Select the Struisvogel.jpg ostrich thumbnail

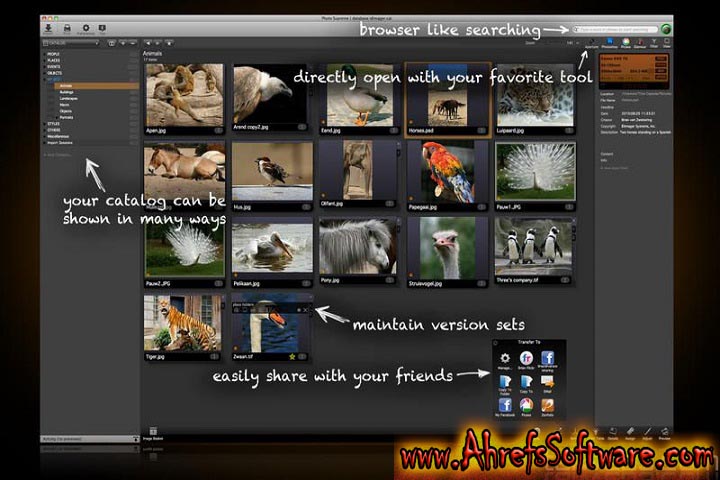[x=447, y=253]
